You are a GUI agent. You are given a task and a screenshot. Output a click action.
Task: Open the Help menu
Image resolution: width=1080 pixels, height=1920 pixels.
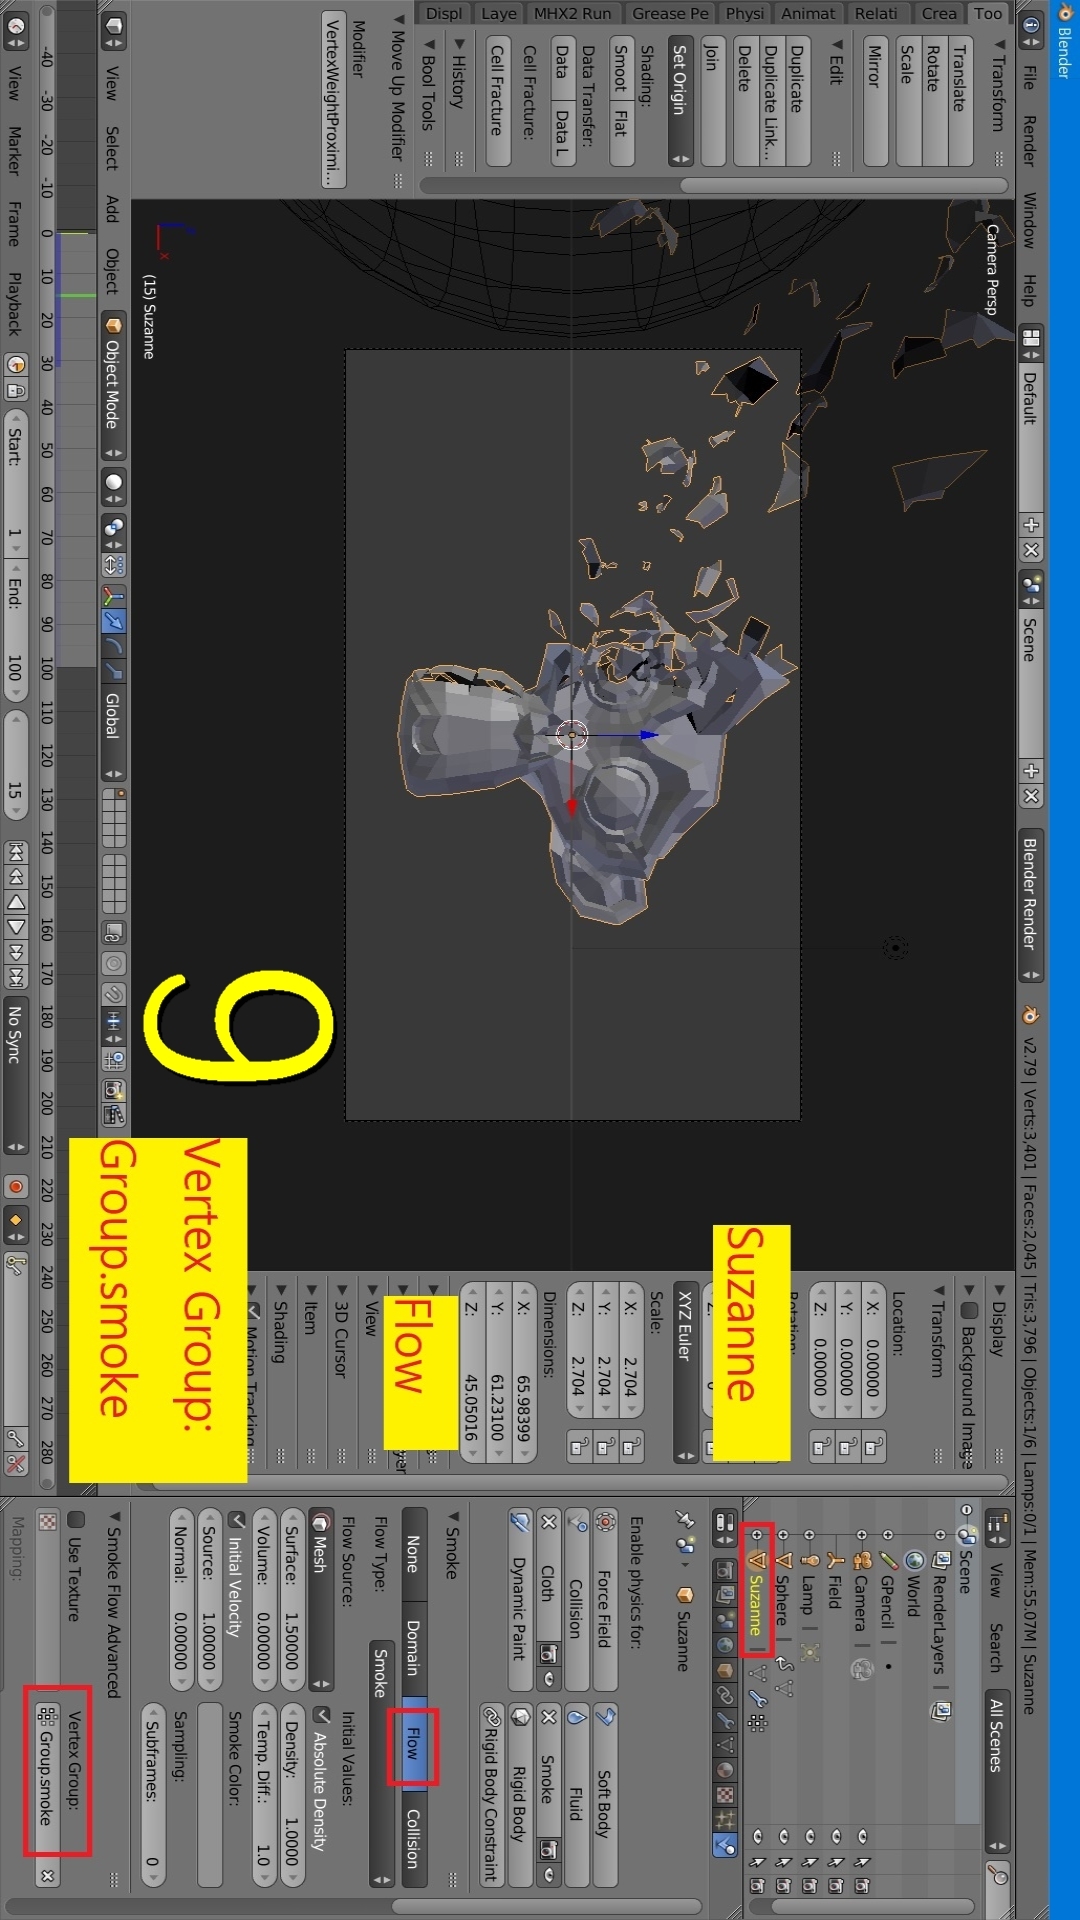[1030, 290]
